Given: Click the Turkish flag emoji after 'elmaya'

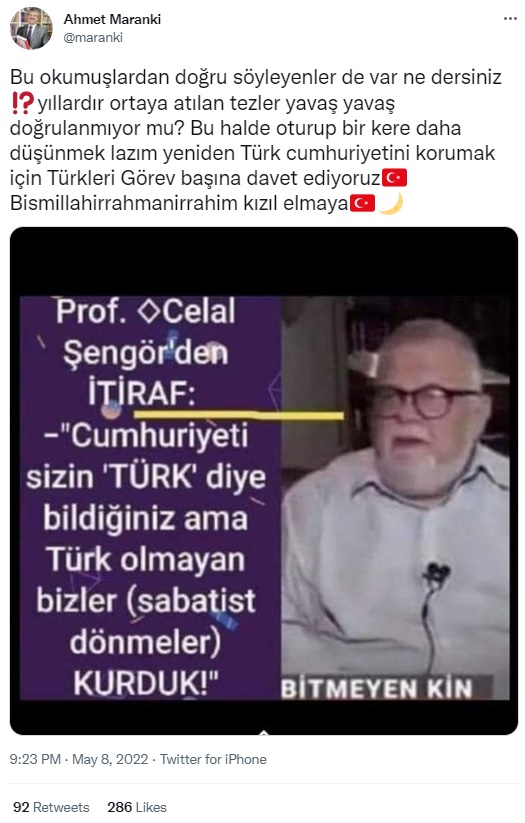Looking at the screenshot, I should [362, 203].
